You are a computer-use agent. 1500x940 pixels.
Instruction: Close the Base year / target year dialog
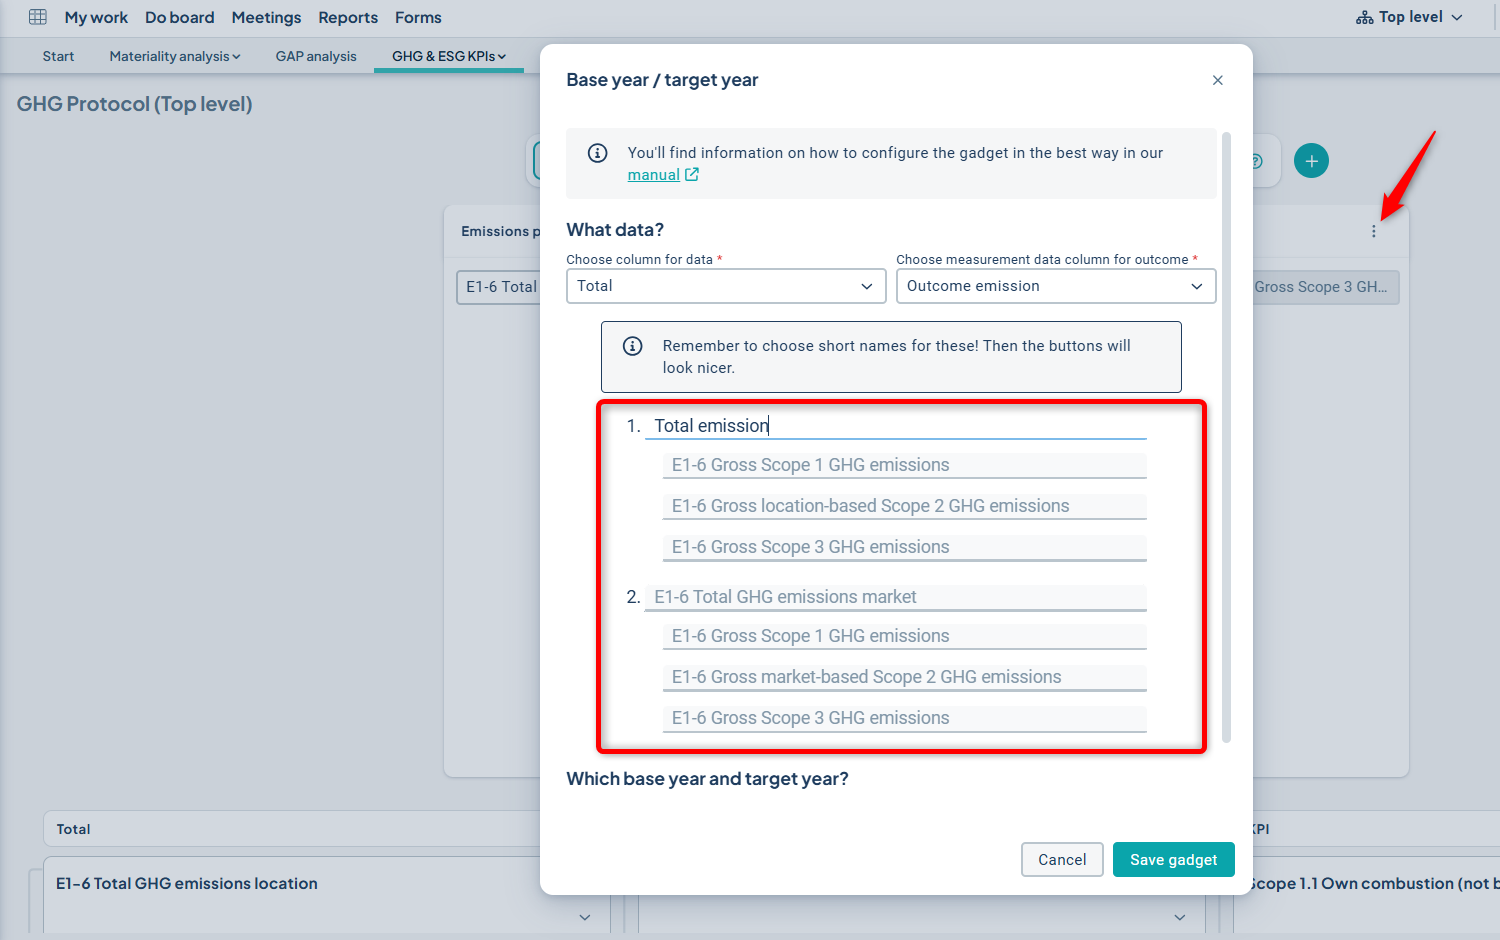coord(1217,80)
